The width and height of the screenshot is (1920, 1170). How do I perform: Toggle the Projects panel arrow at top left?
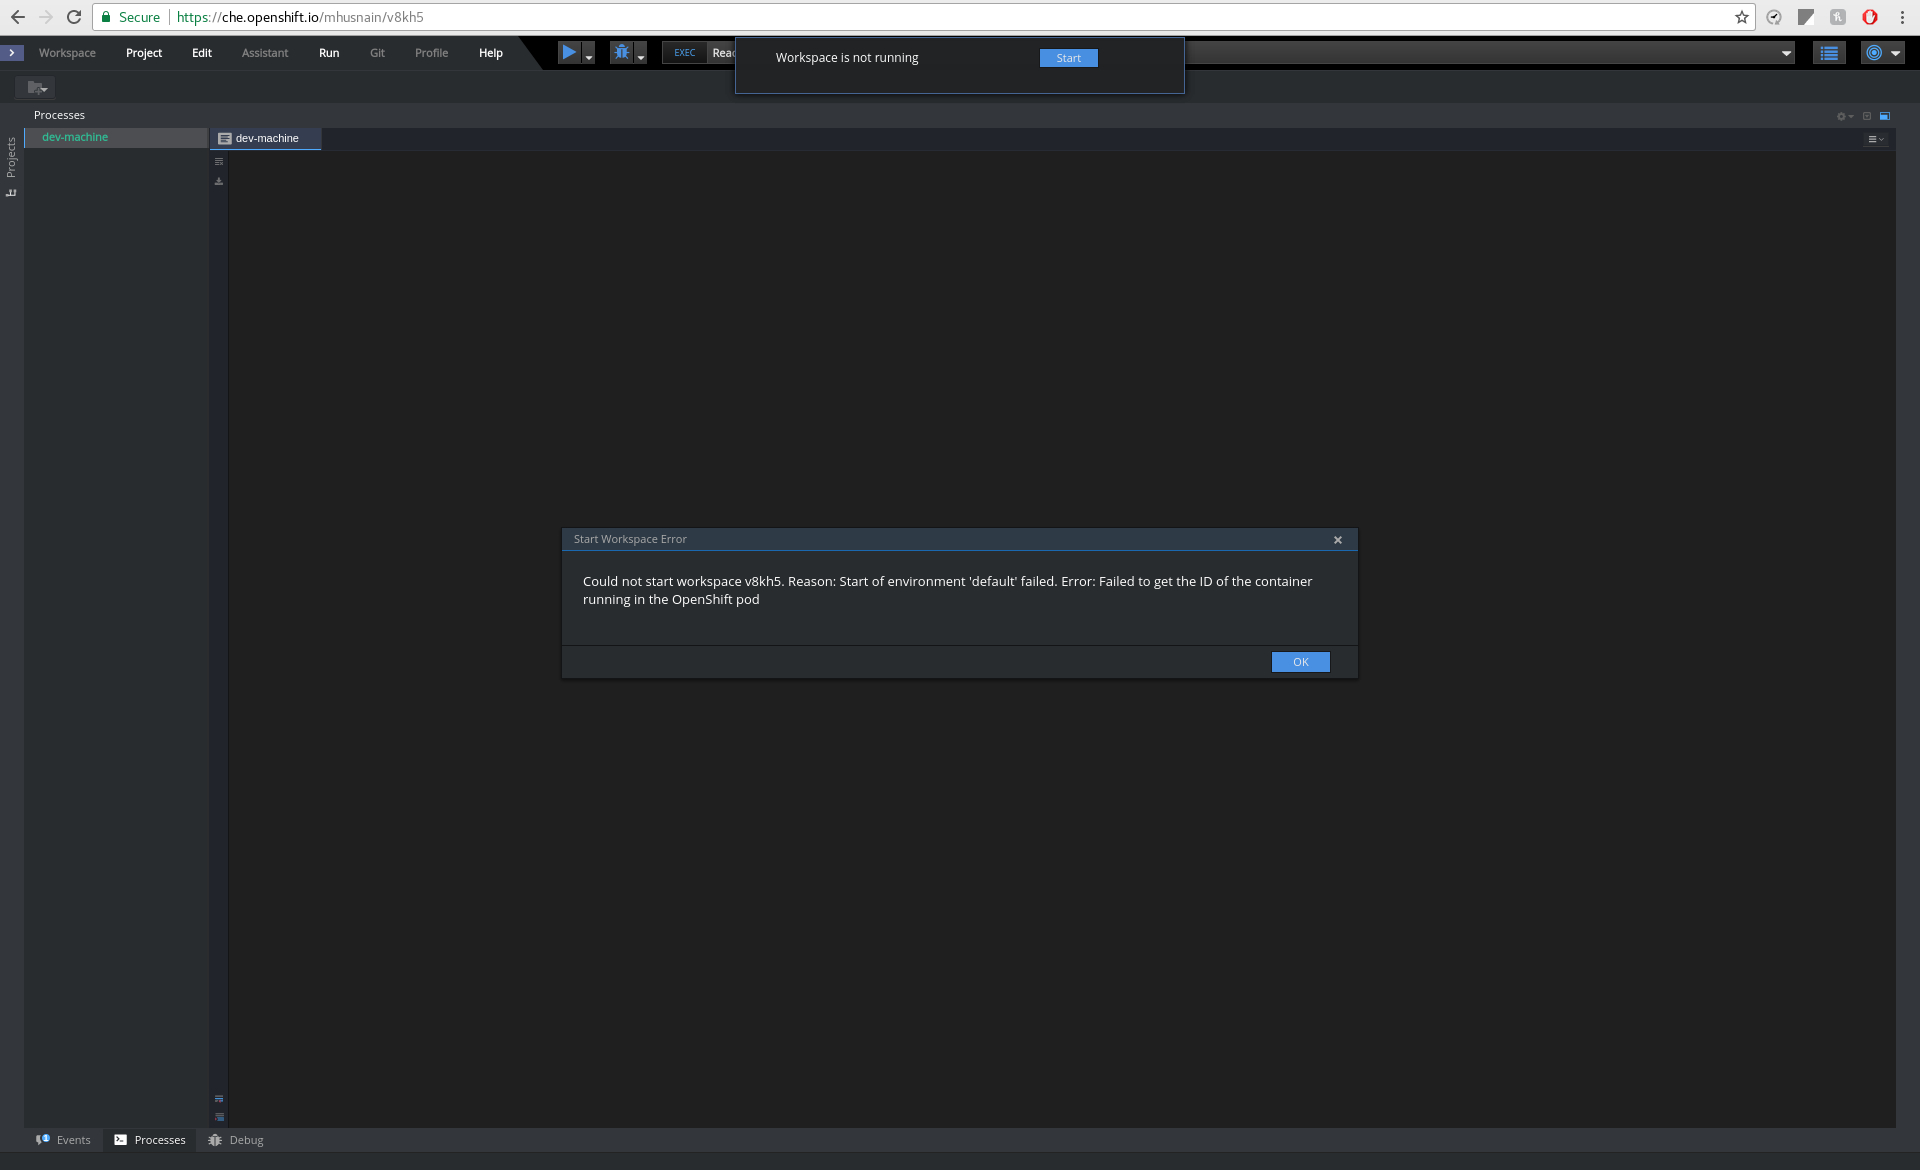12,53
